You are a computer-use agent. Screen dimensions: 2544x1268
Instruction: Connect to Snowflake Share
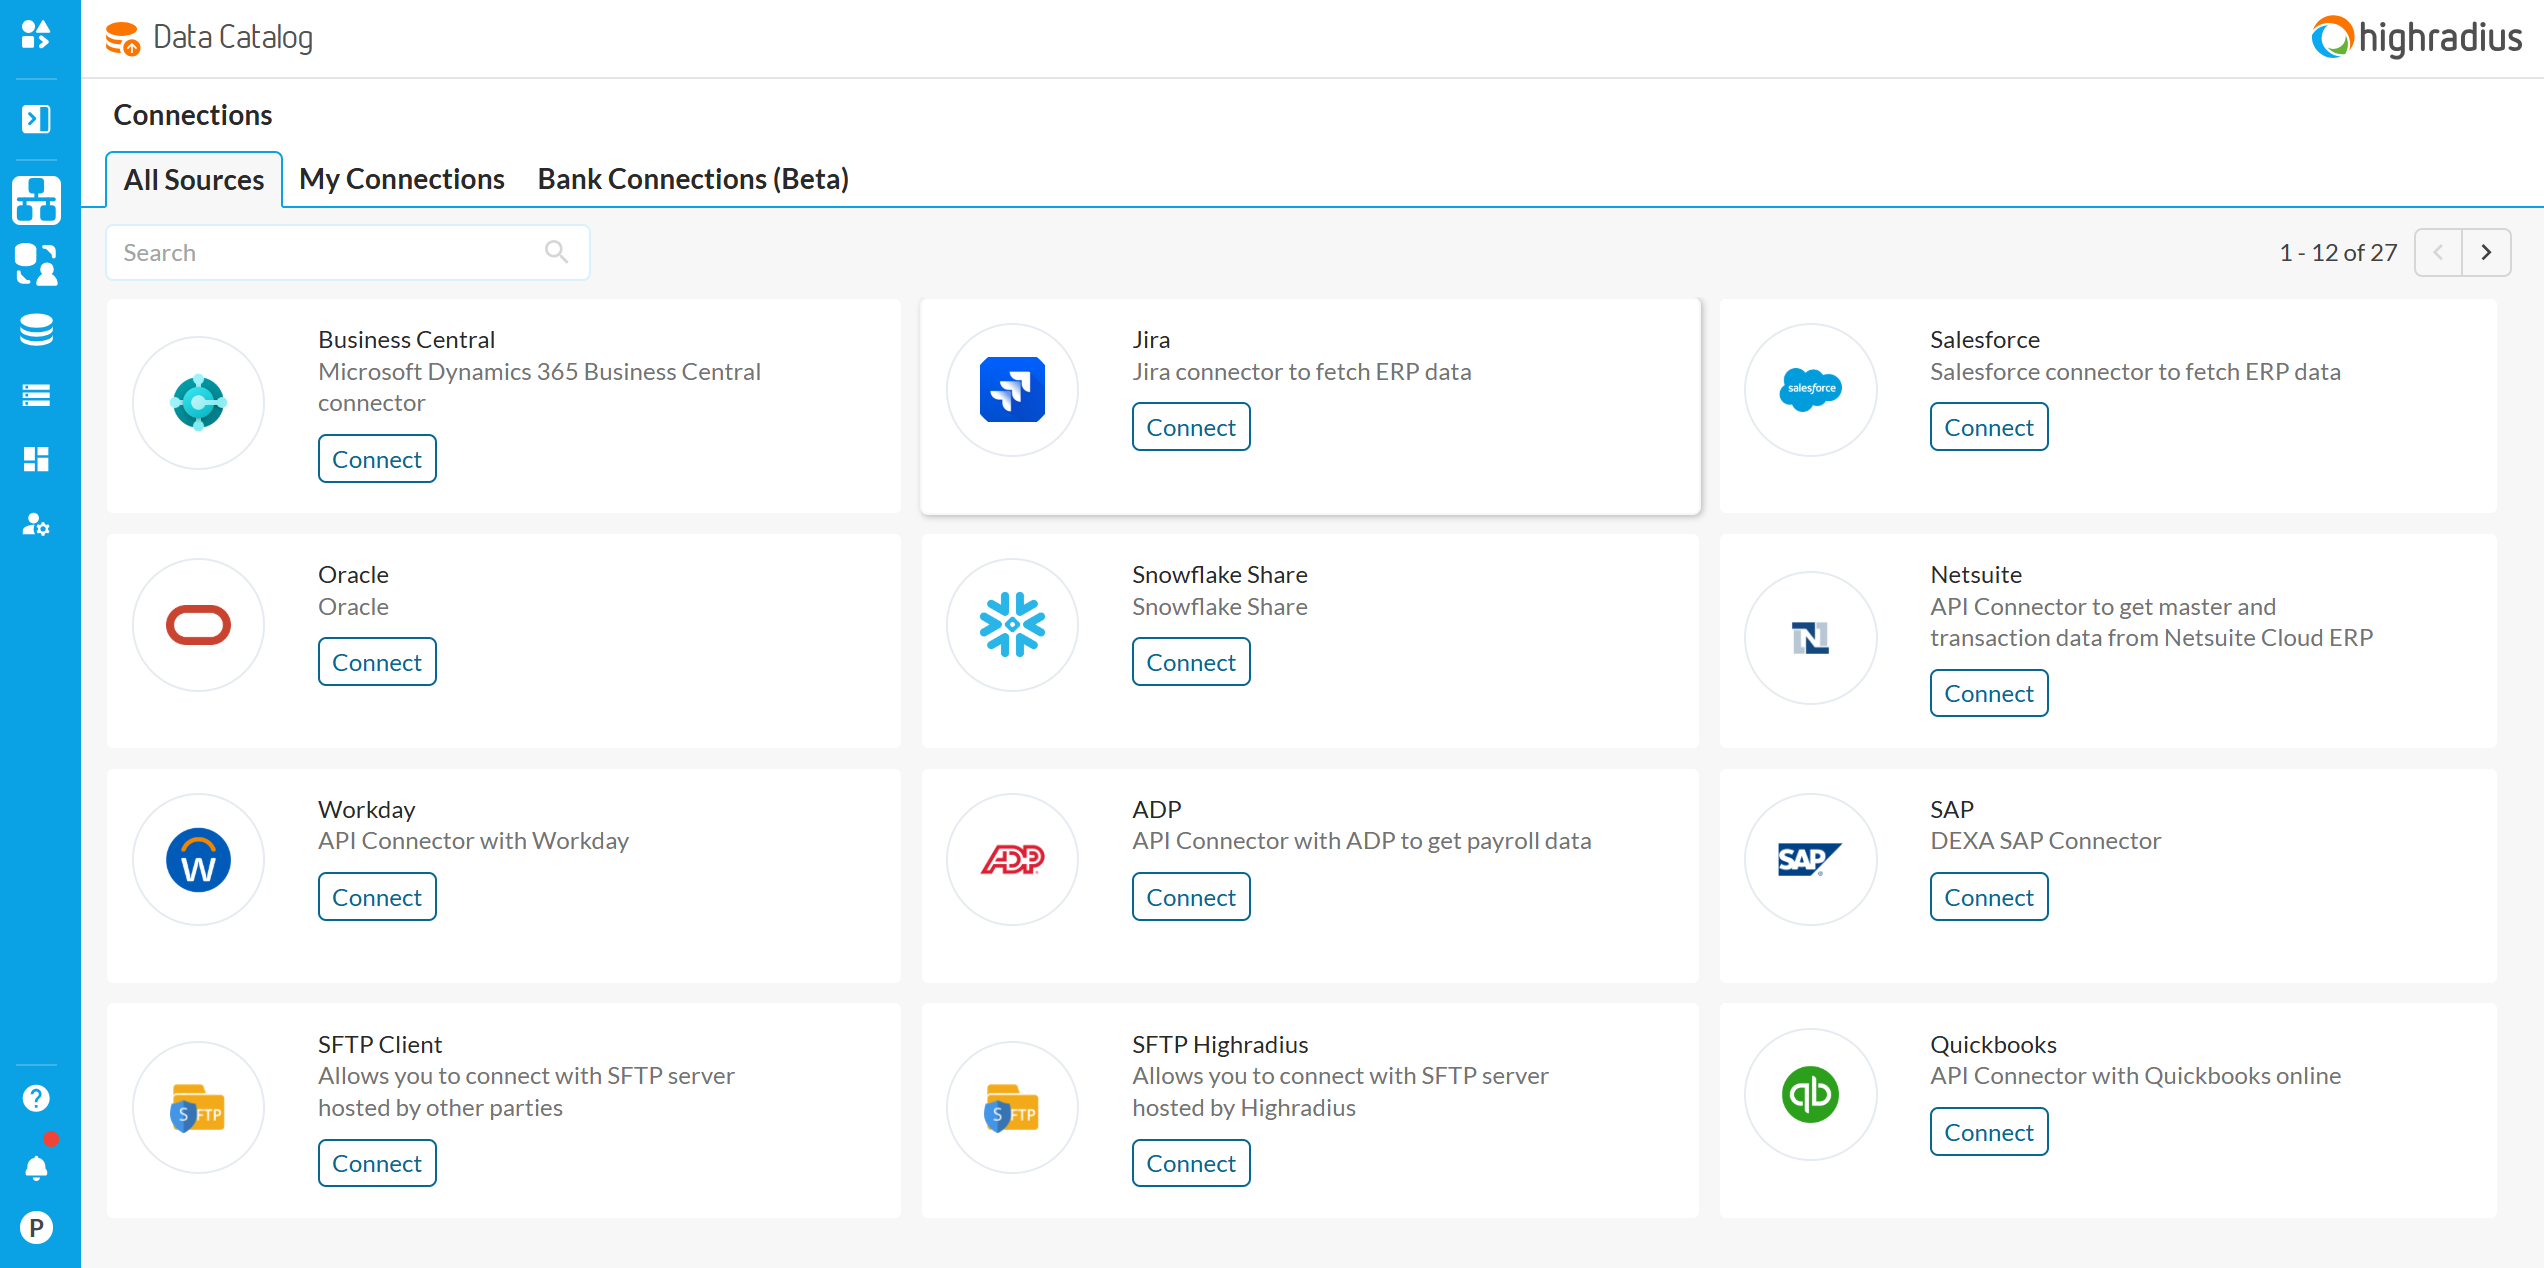tap(1191, 662)
